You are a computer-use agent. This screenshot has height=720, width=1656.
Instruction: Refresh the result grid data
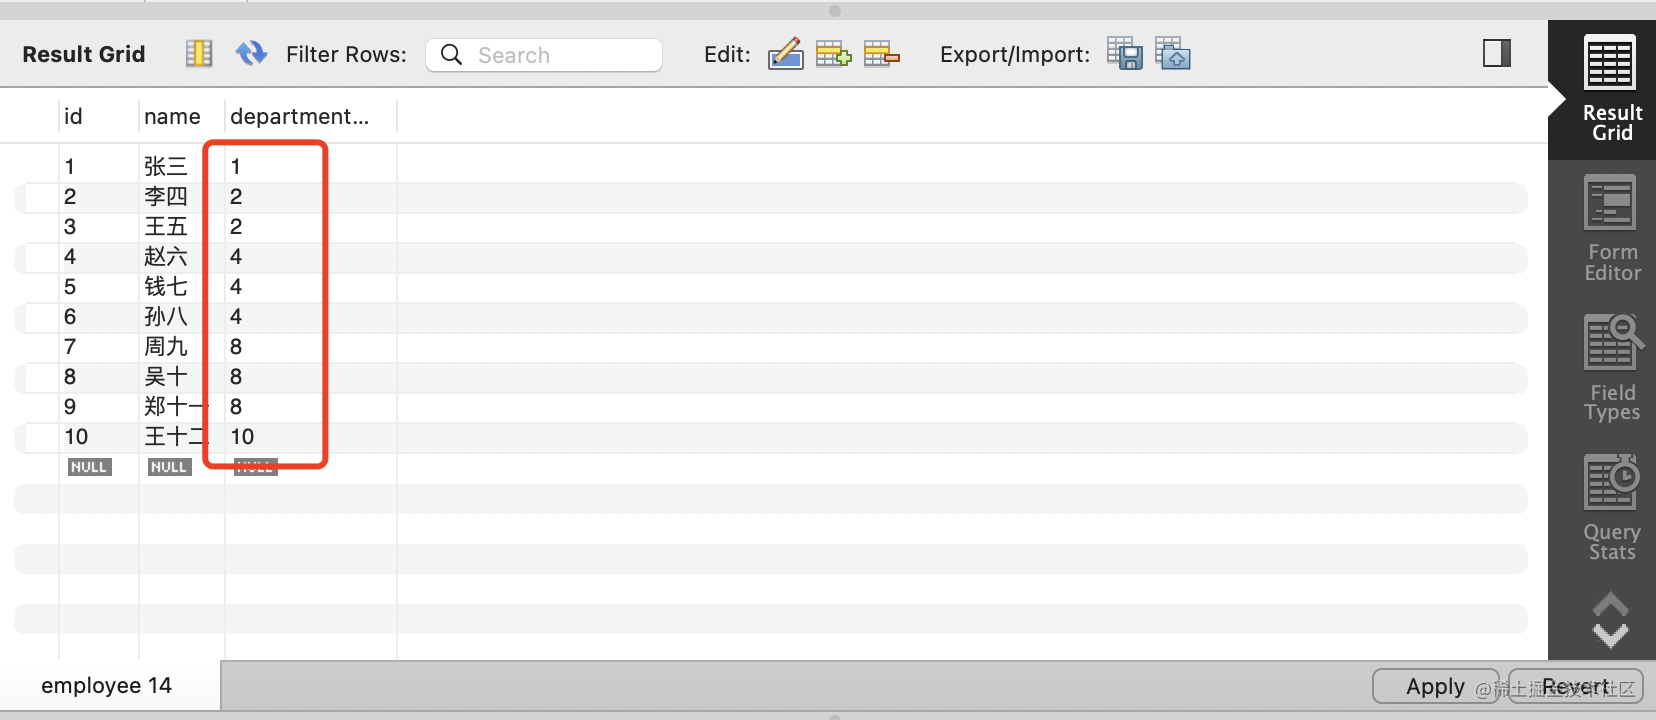[251, 54]
